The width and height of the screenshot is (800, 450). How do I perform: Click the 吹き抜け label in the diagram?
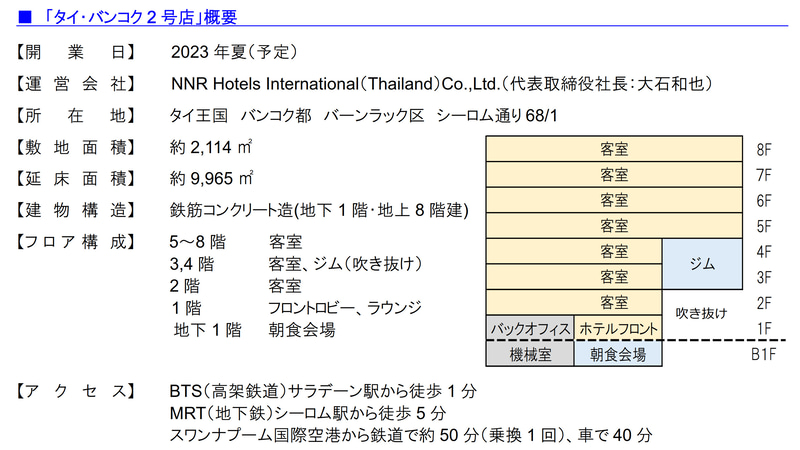(x=701, y=313)
